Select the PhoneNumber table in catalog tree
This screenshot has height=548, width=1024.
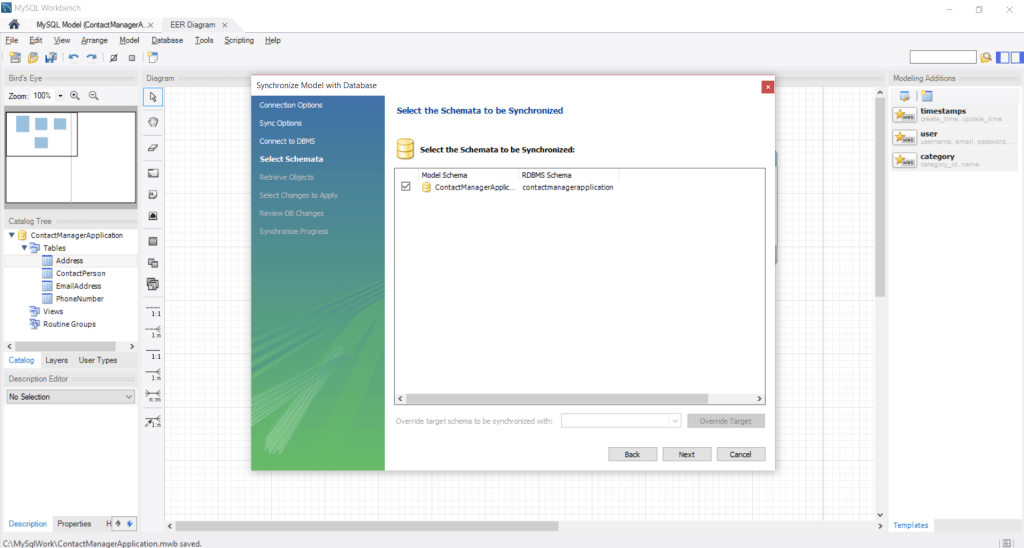pyautogui.click(x=80, y=299)
